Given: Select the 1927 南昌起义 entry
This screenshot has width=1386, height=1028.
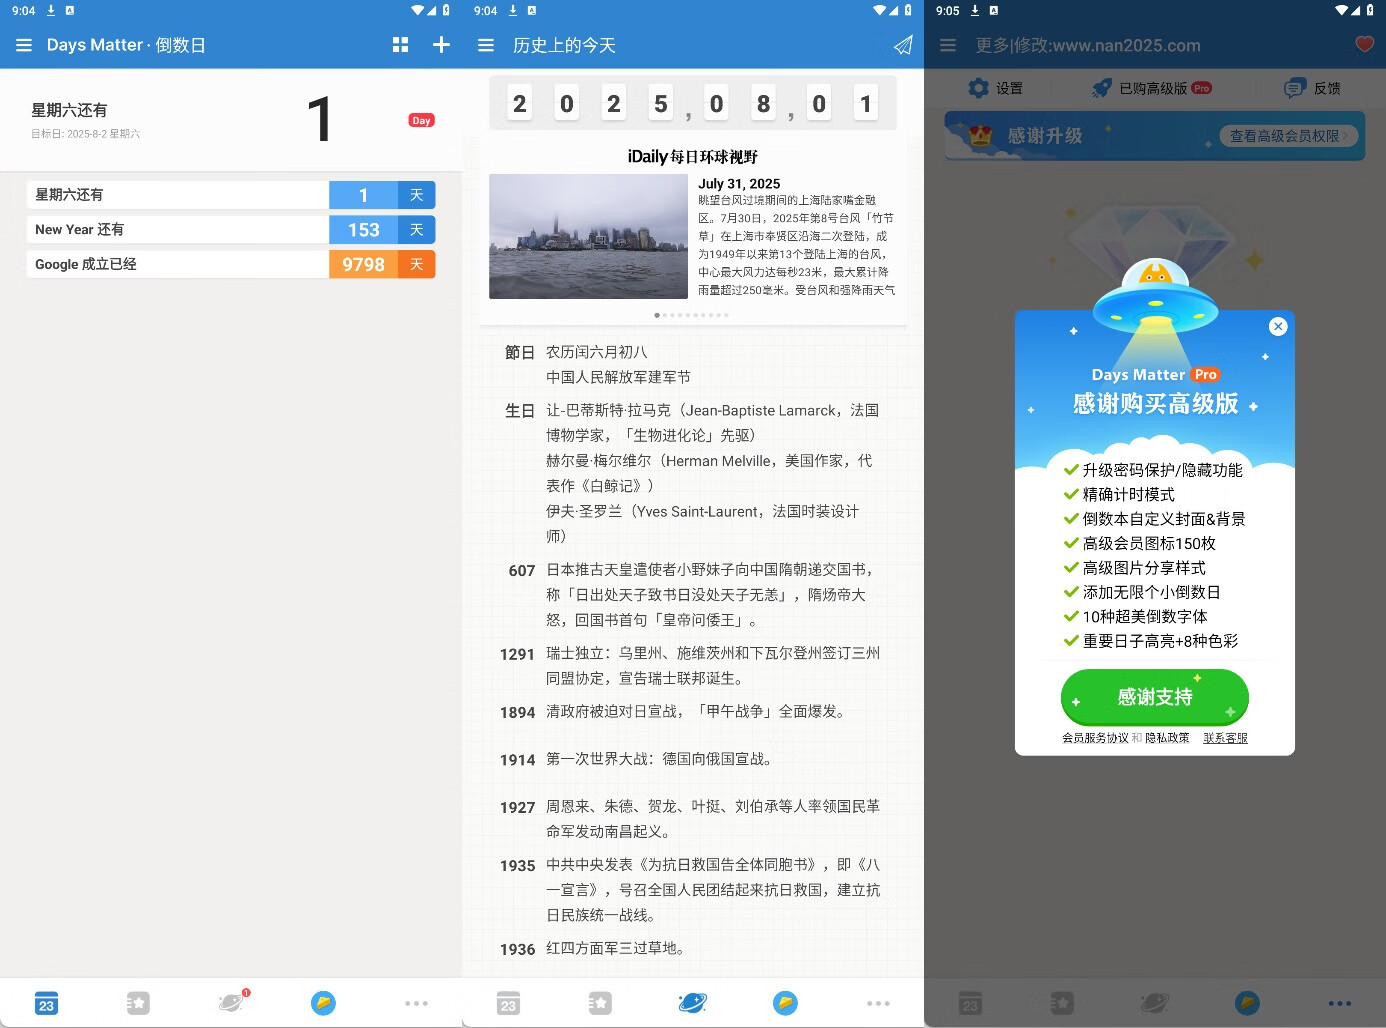Looking at the screenshot, I should (692, 819).
